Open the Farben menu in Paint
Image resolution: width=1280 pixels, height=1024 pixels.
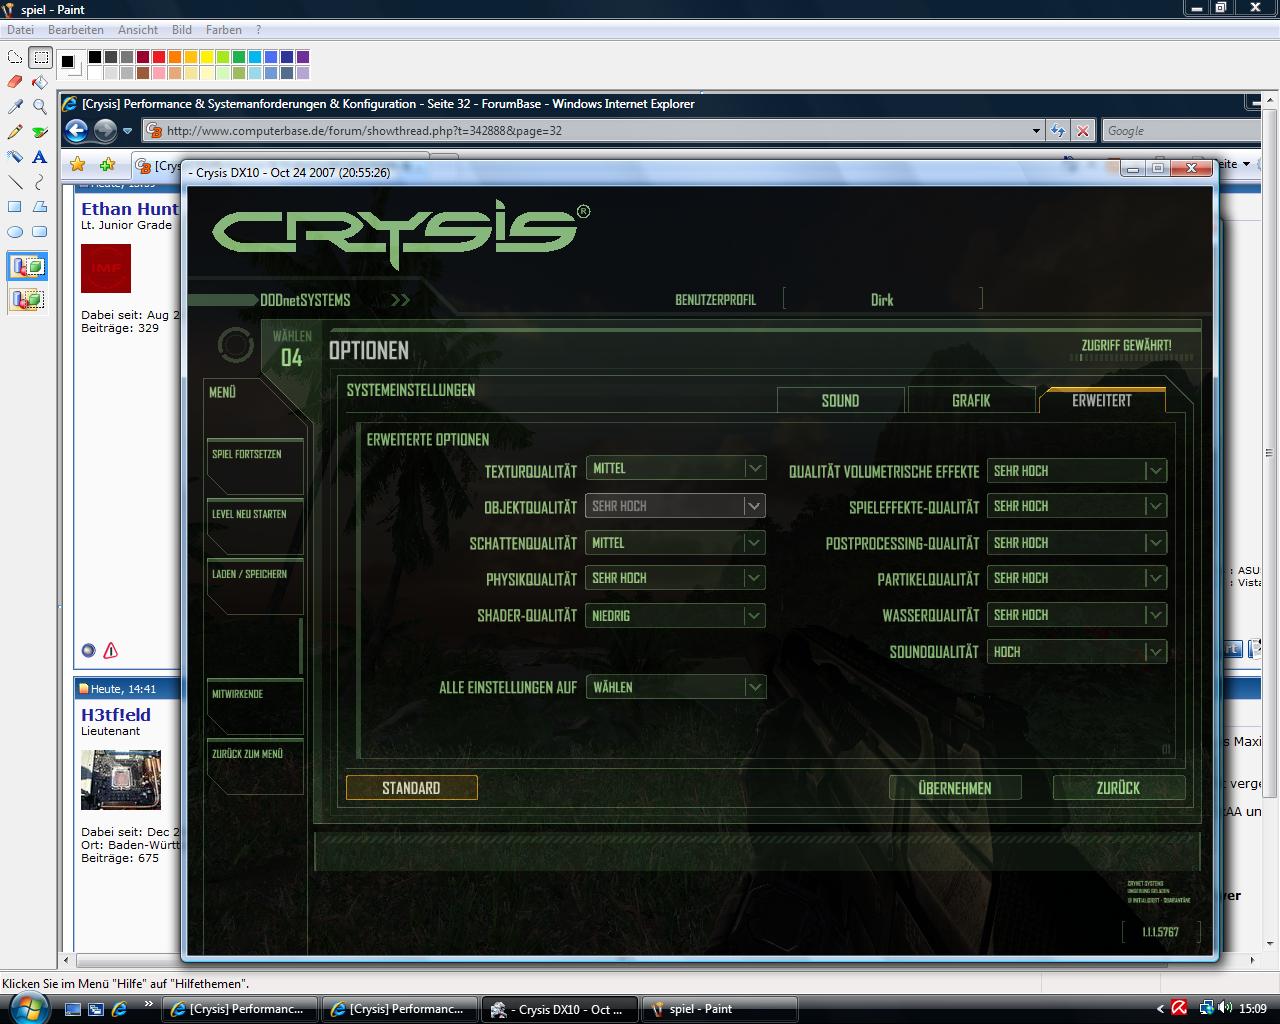click(x=224, y=30)
